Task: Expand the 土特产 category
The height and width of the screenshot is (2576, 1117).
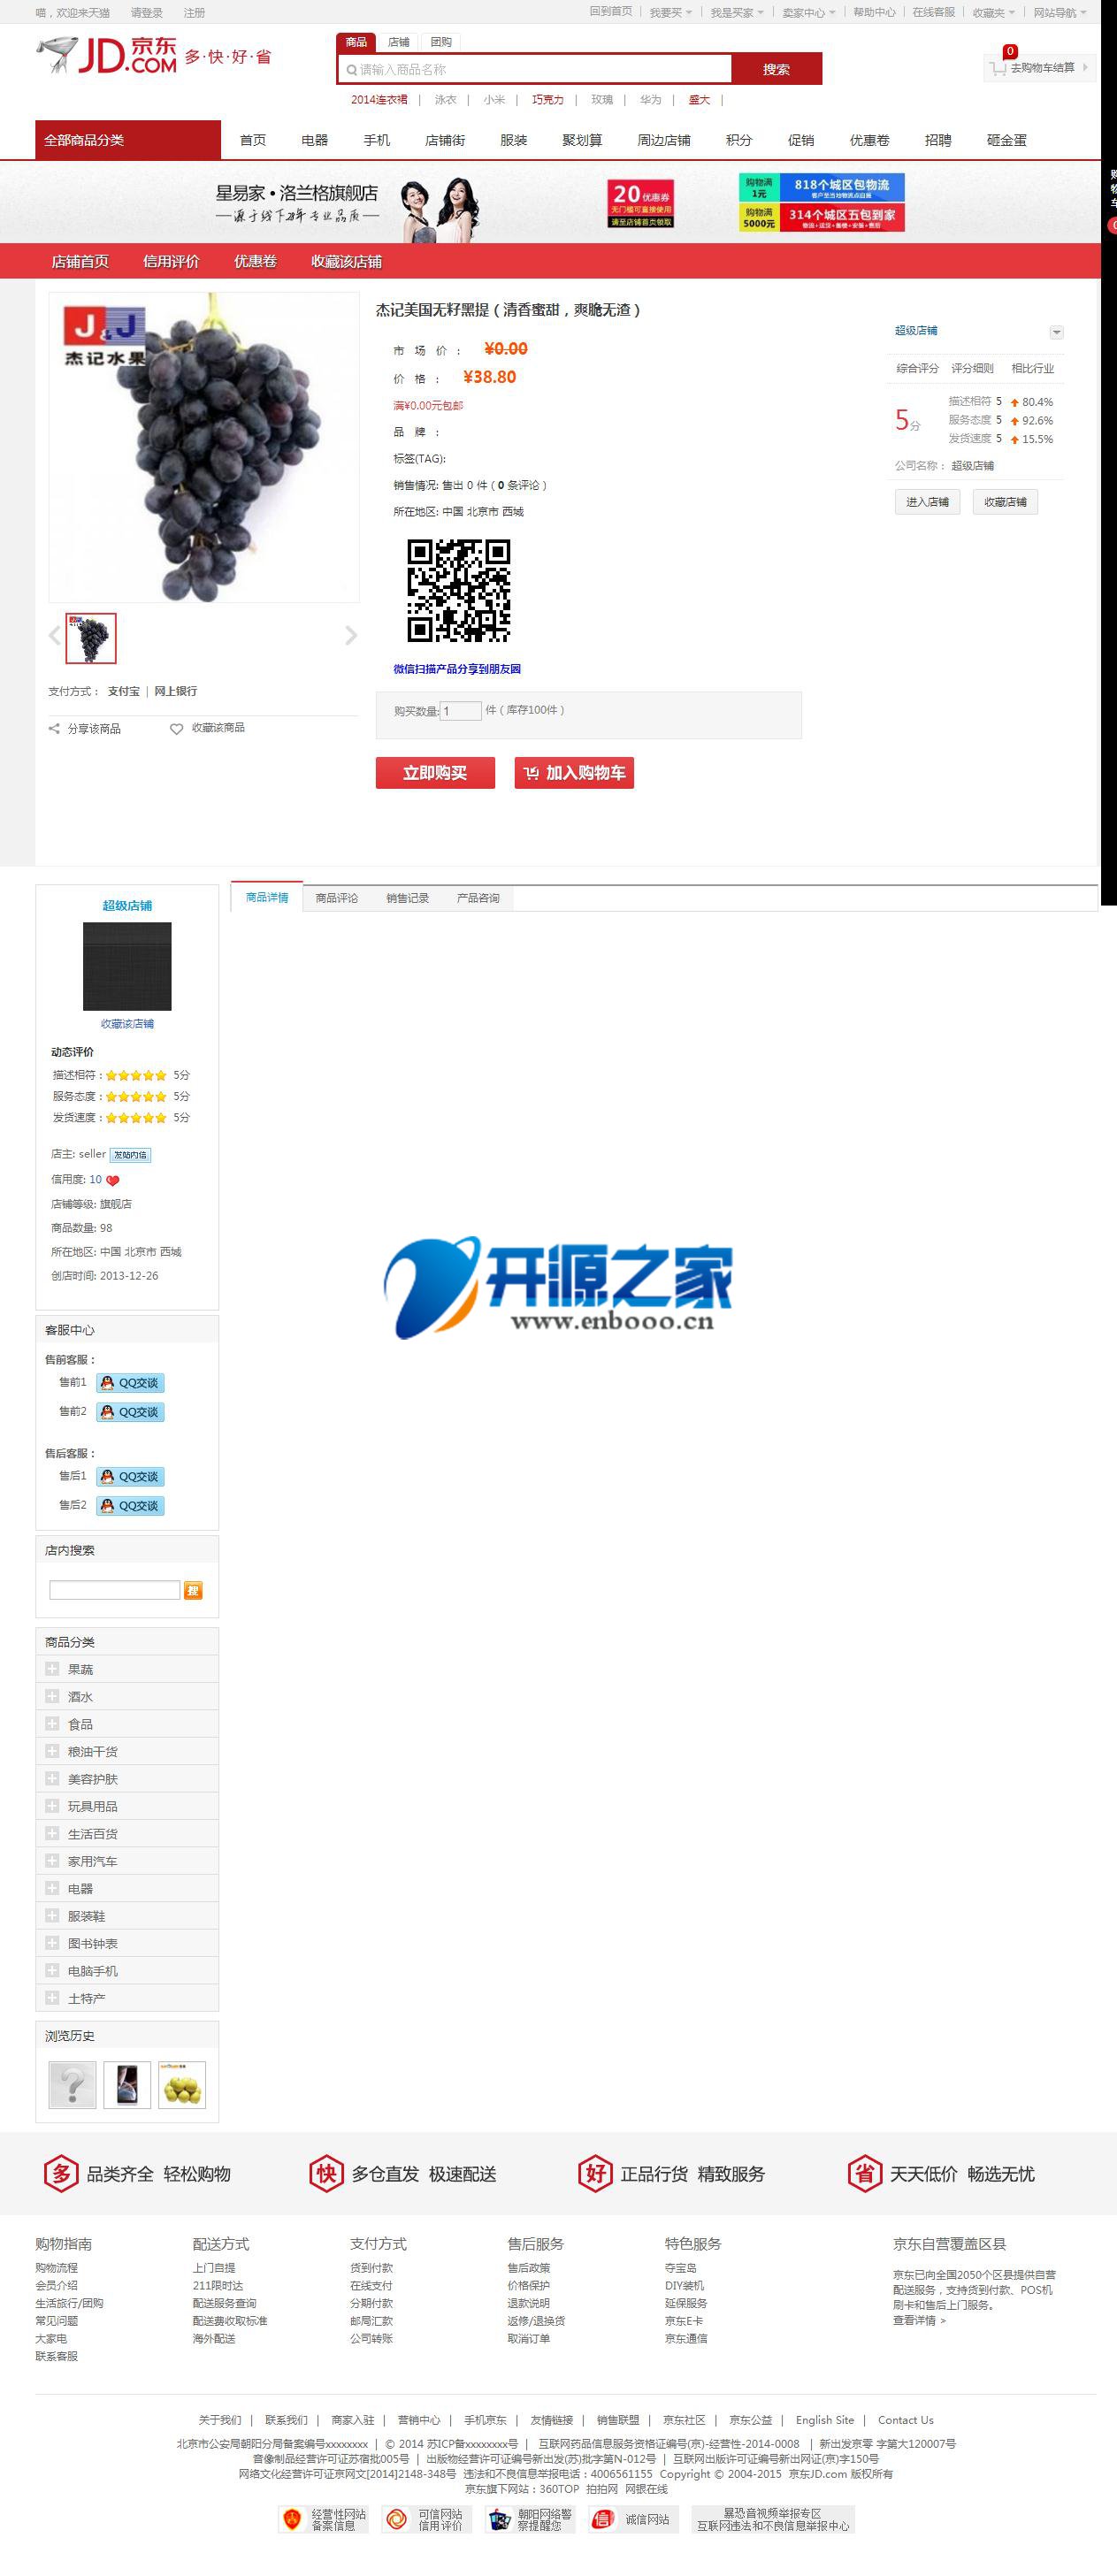Action: 52,1997
